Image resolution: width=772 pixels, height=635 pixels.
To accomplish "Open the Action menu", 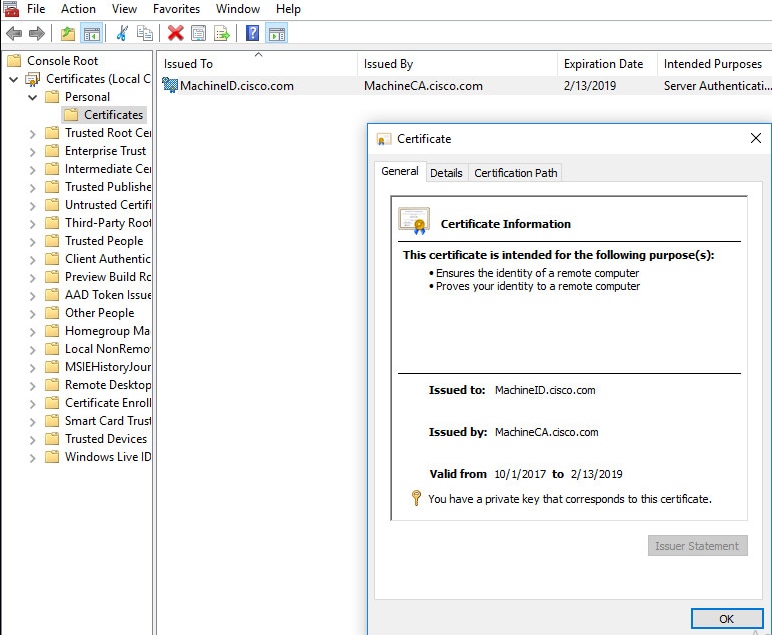I will [x=78, y=9].
